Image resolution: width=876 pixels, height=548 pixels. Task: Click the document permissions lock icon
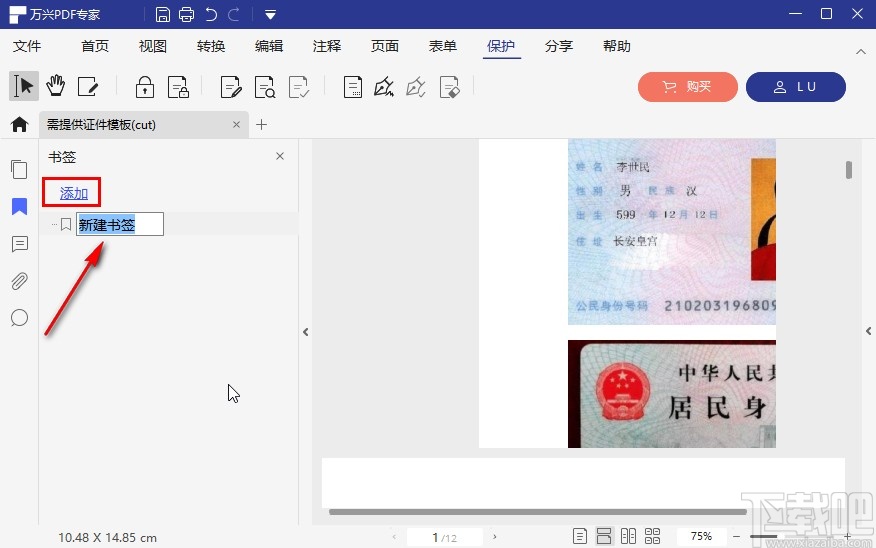[x=178, y=87]
